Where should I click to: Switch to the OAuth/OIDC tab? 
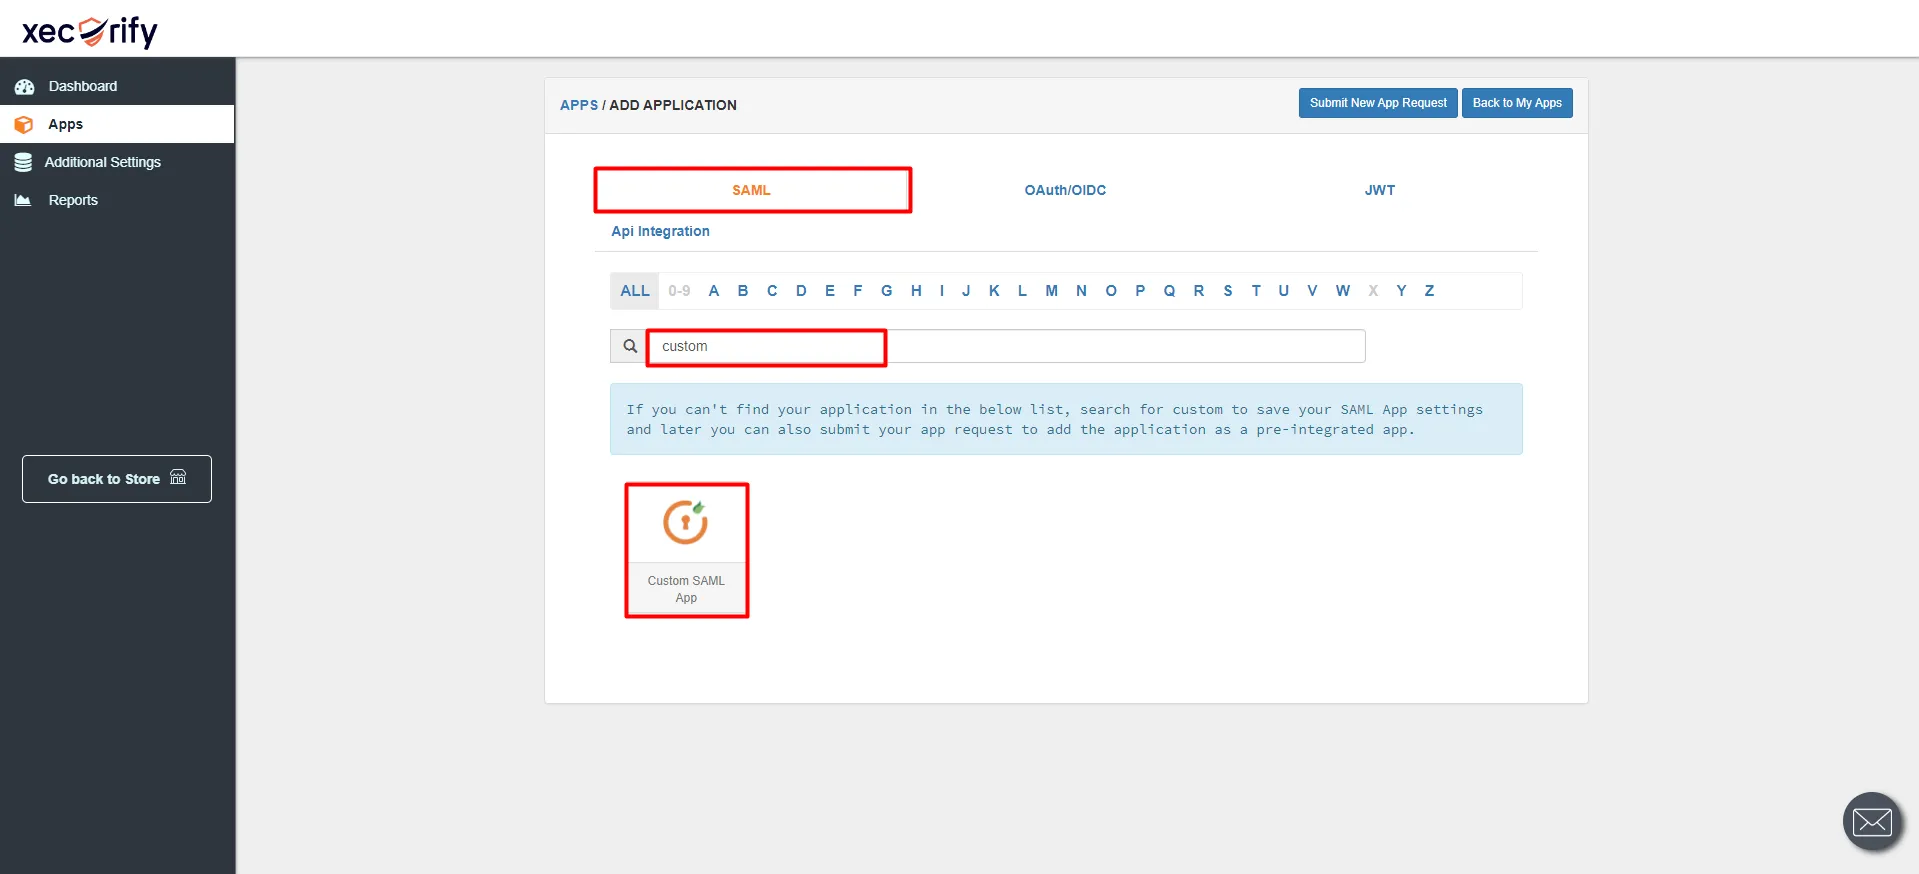(1065, 190)
